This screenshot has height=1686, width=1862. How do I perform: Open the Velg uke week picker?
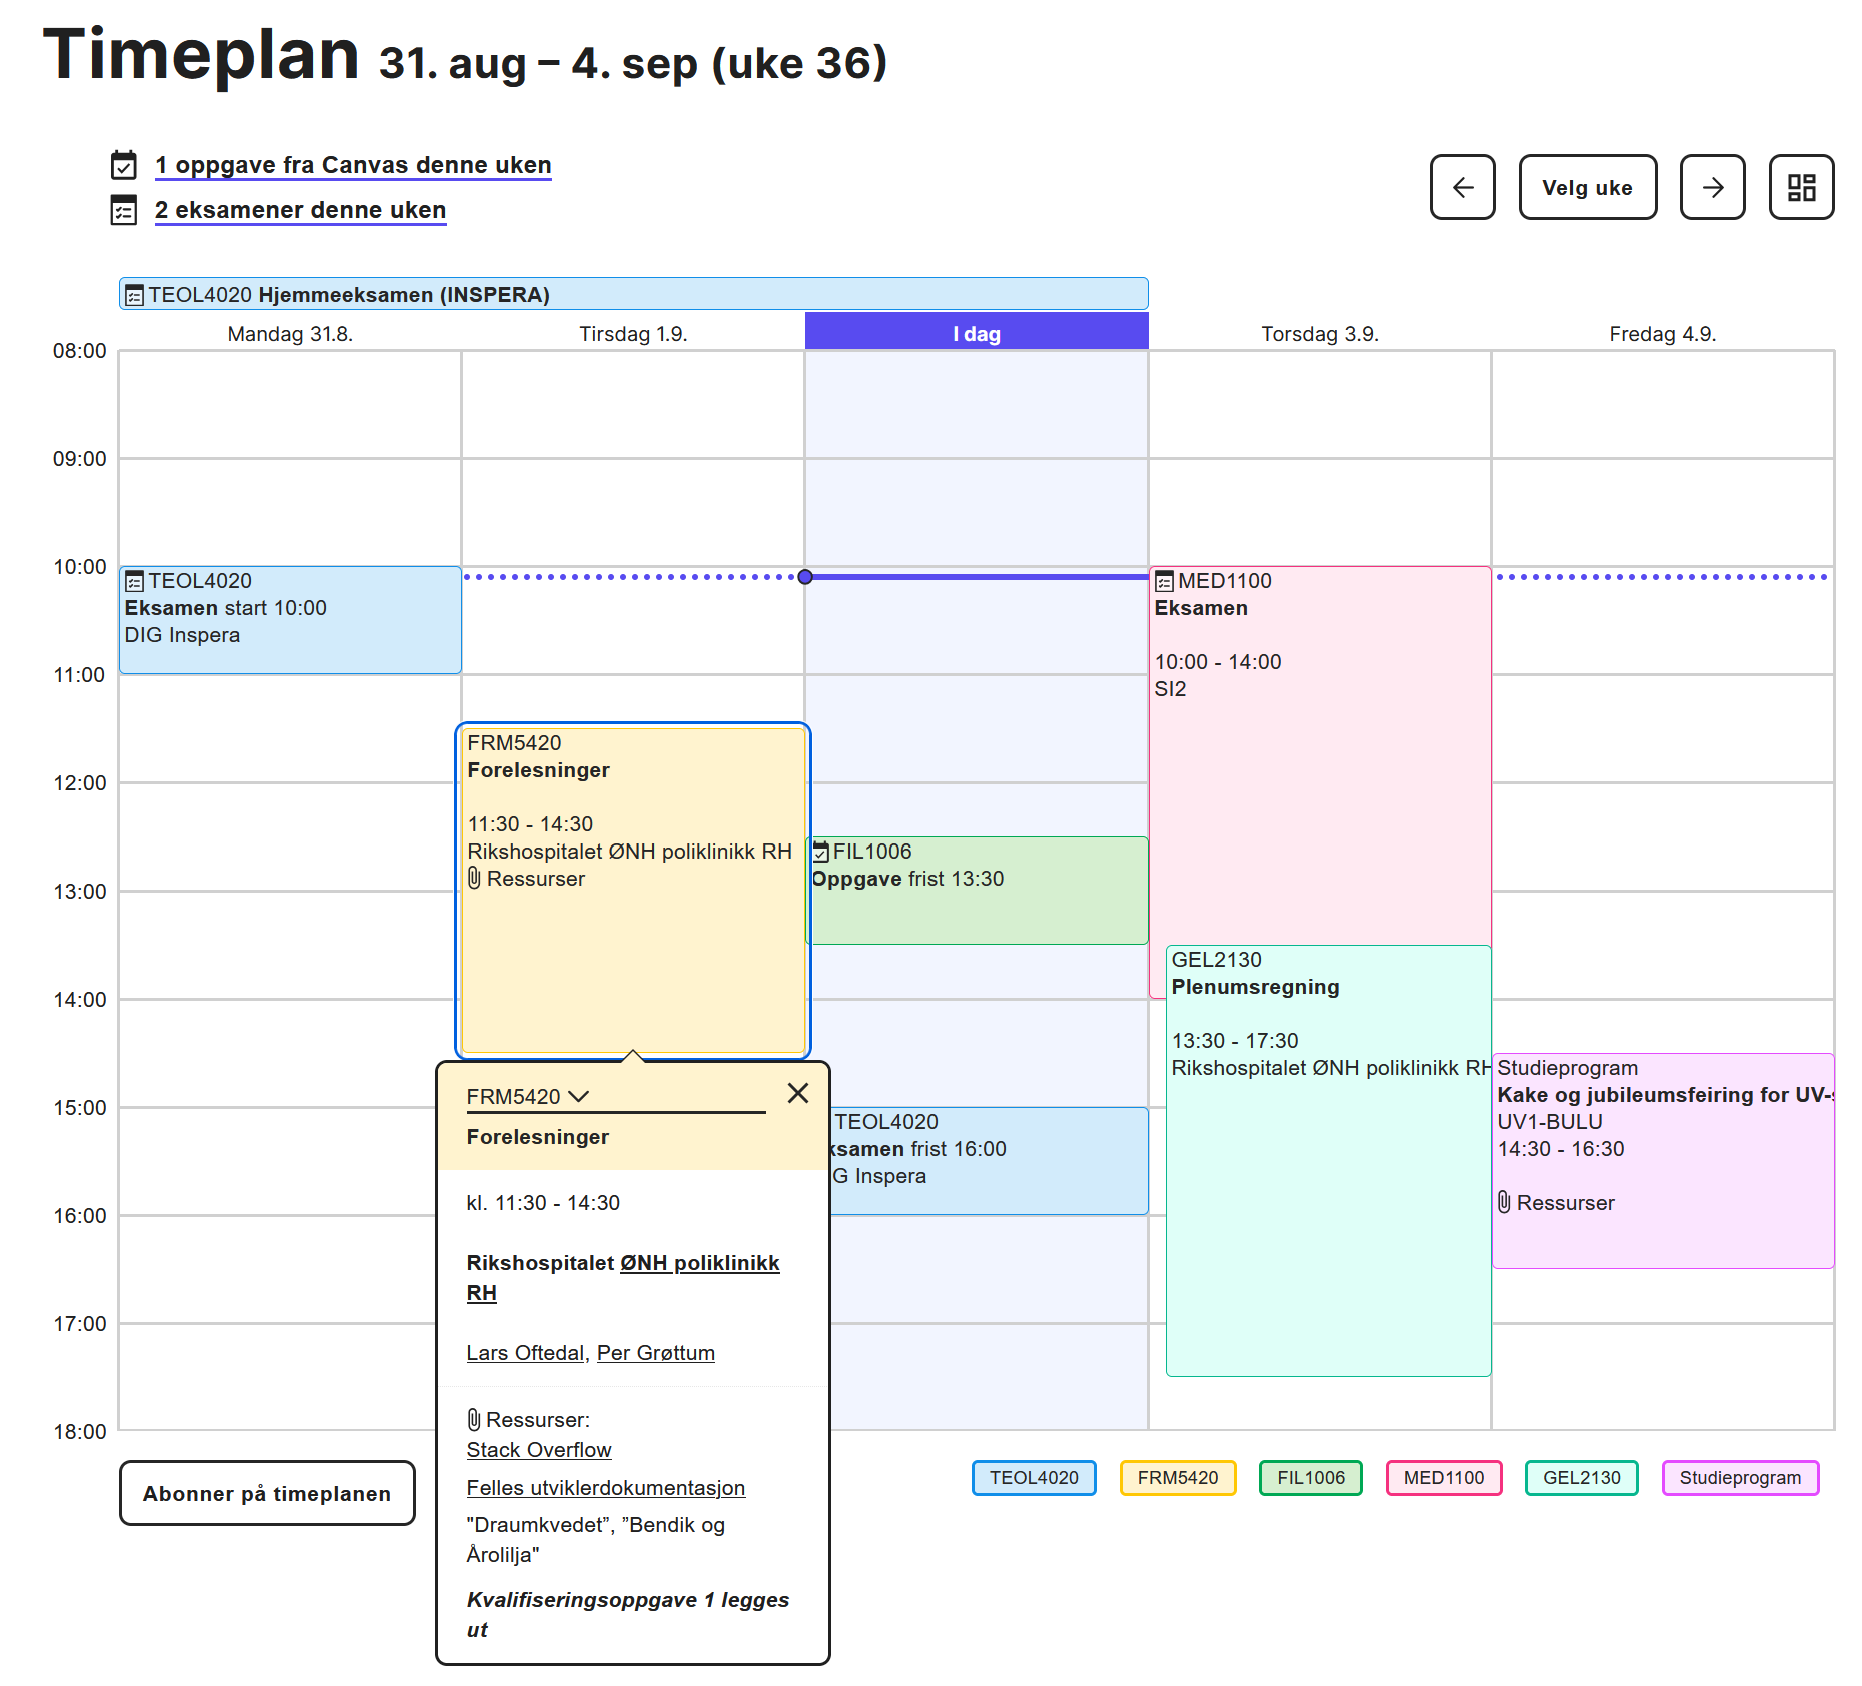pyautogui.click(x=1587, y=187)
